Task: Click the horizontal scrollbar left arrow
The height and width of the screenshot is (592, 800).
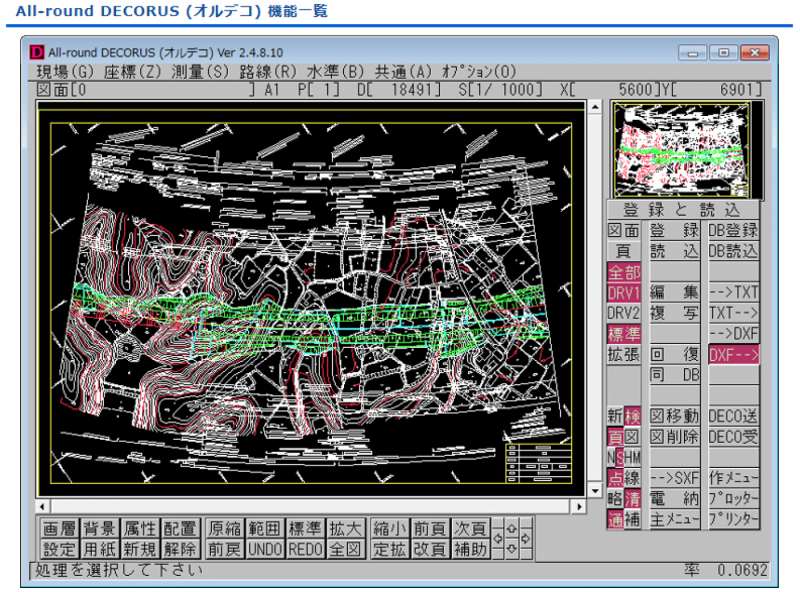Action: pos(44,505)
